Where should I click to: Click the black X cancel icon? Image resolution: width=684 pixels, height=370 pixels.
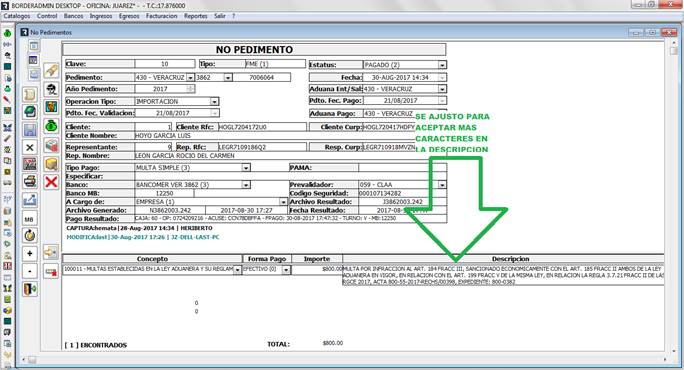(30, 147)
